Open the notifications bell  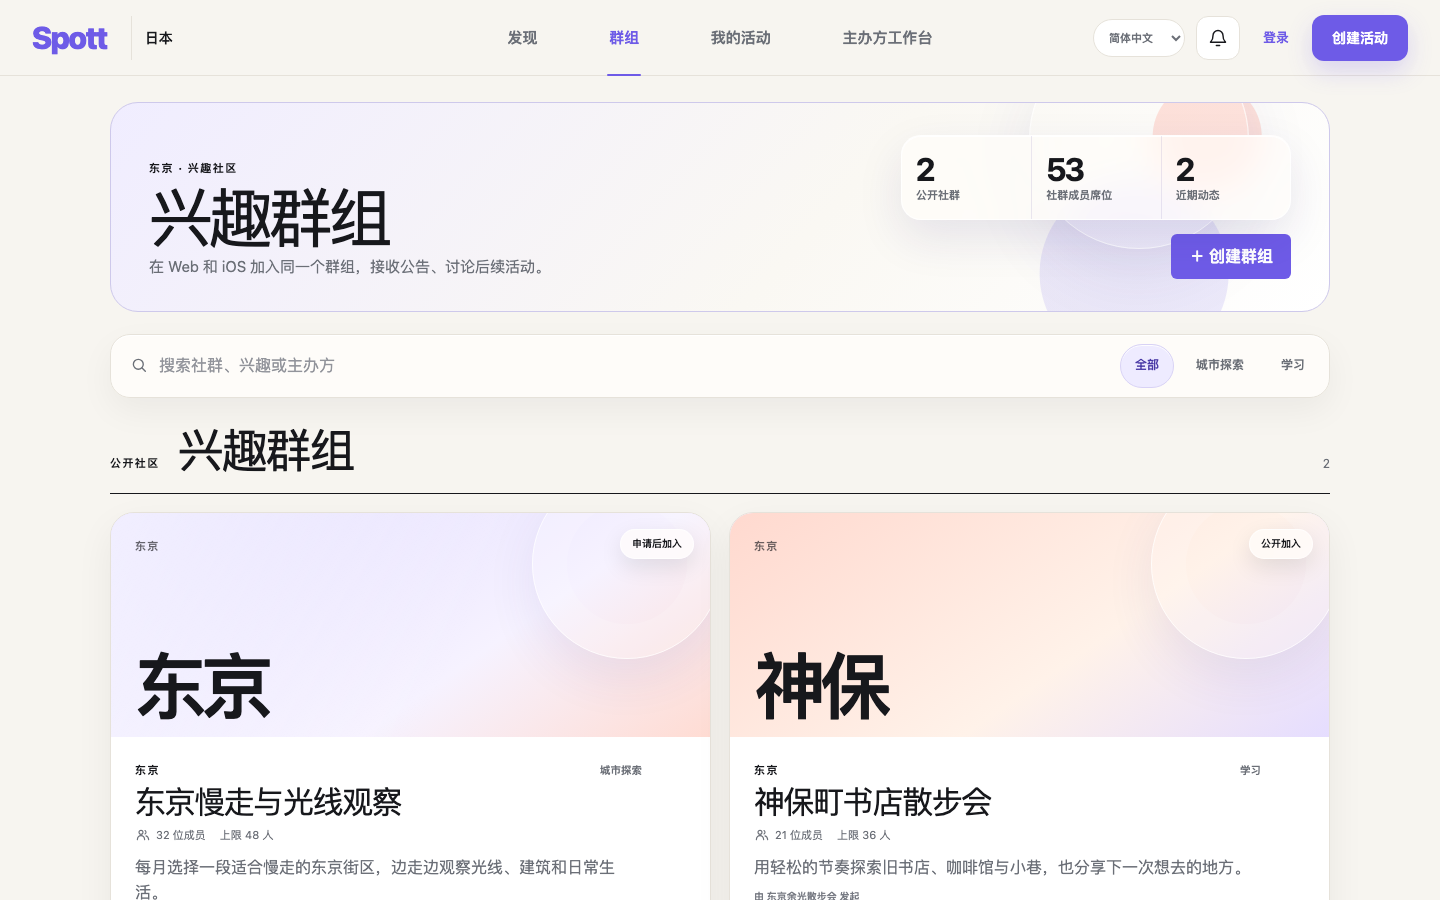pos(1218,38)
